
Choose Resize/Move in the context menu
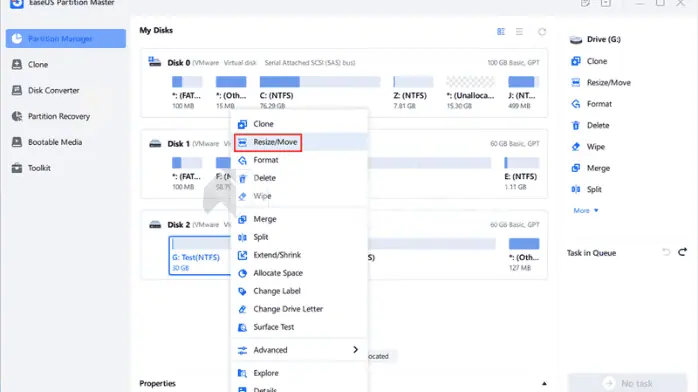[300, 142]
